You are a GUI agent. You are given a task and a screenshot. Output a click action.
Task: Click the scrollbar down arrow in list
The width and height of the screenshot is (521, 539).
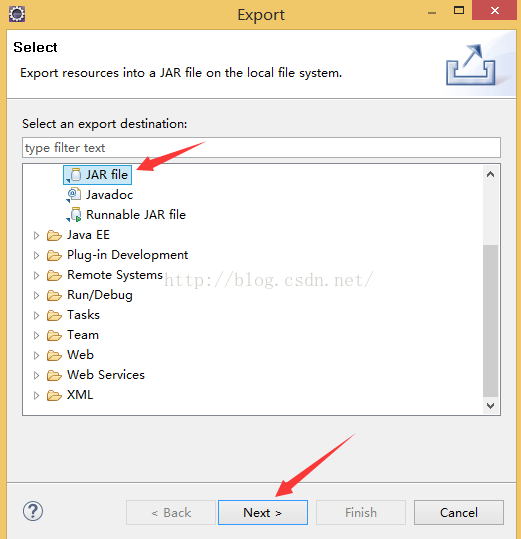pos(490,406)
